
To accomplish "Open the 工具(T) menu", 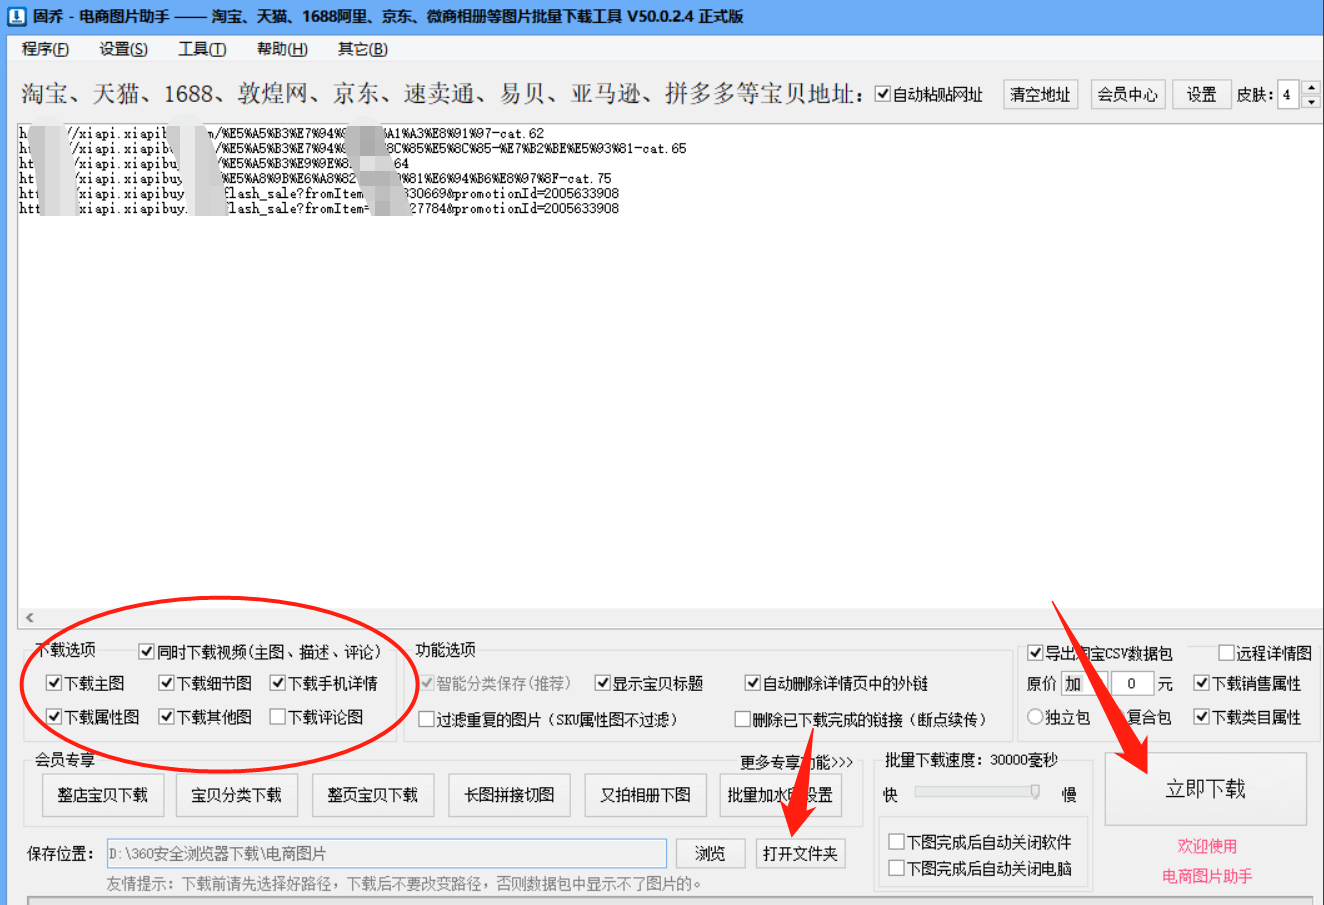I will pyautogui.click(x=201, y=49).
